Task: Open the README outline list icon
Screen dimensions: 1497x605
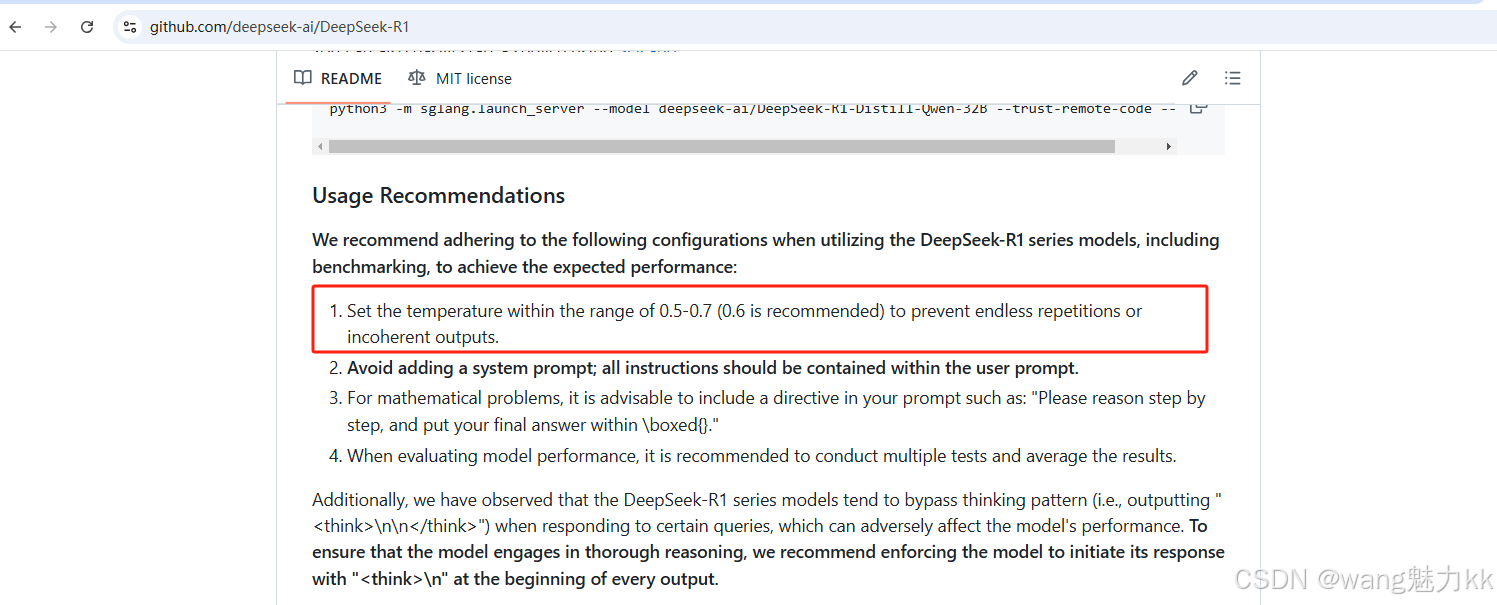Action: [1232, 78]
